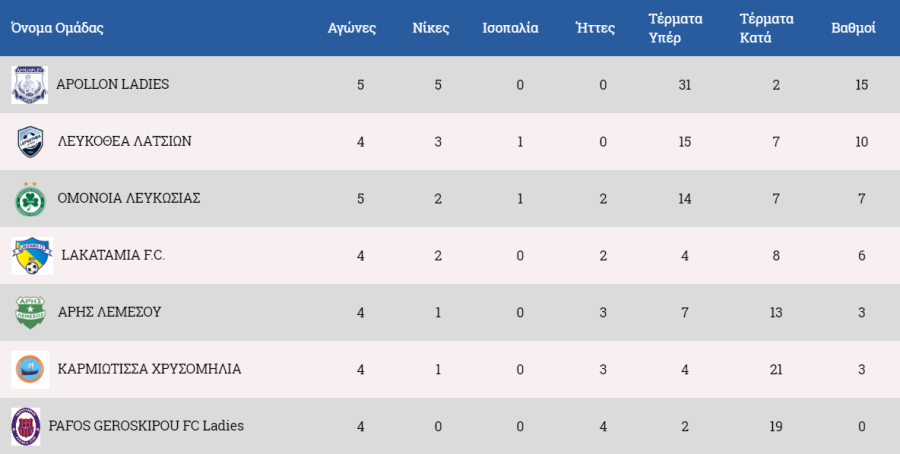Open the APOLLON LADIES team name
The image size is (900, 454).
pos(112,84)
